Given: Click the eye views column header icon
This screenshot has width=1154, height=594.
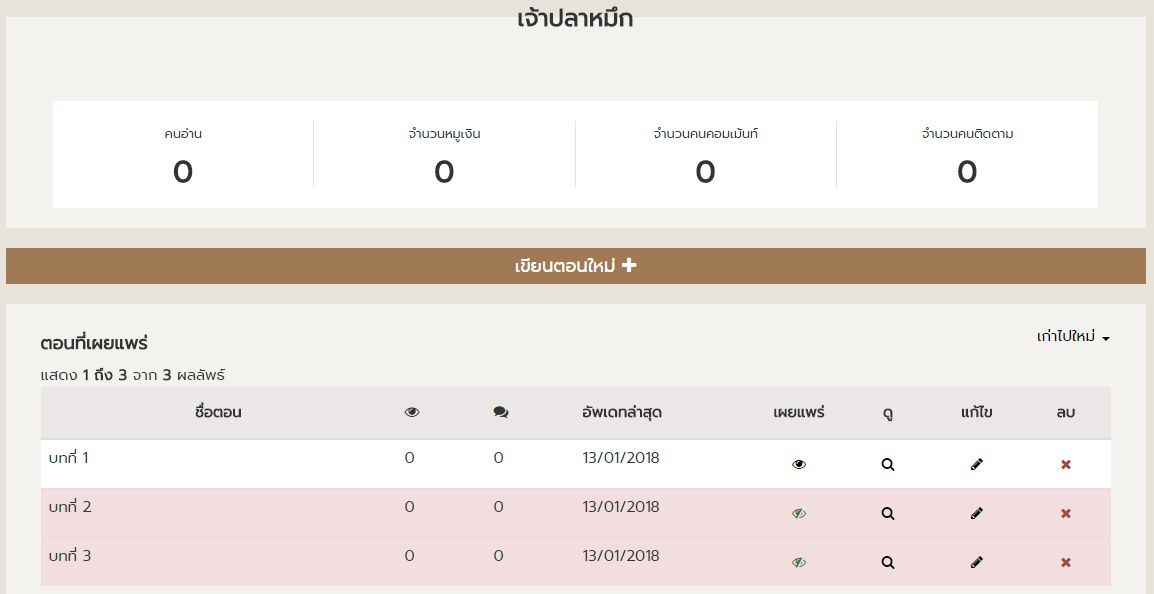Looking at the screenshot, I should tap(412, 412).
